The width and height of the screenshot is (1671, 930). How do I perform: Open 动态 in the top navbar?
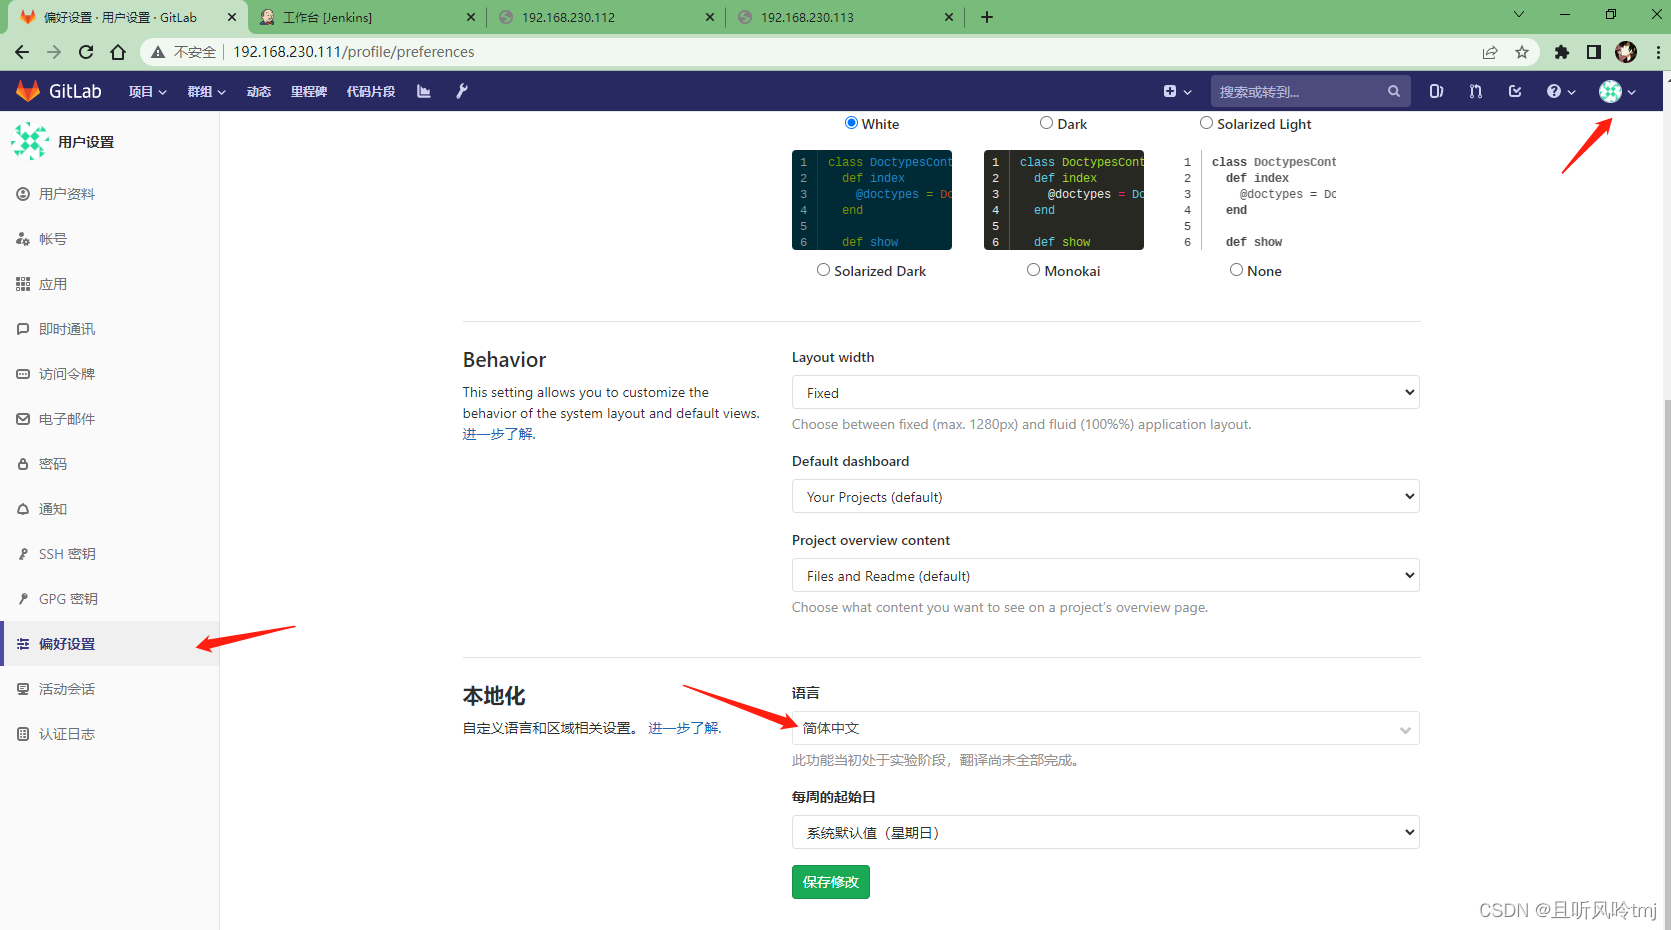coord(259,91)
